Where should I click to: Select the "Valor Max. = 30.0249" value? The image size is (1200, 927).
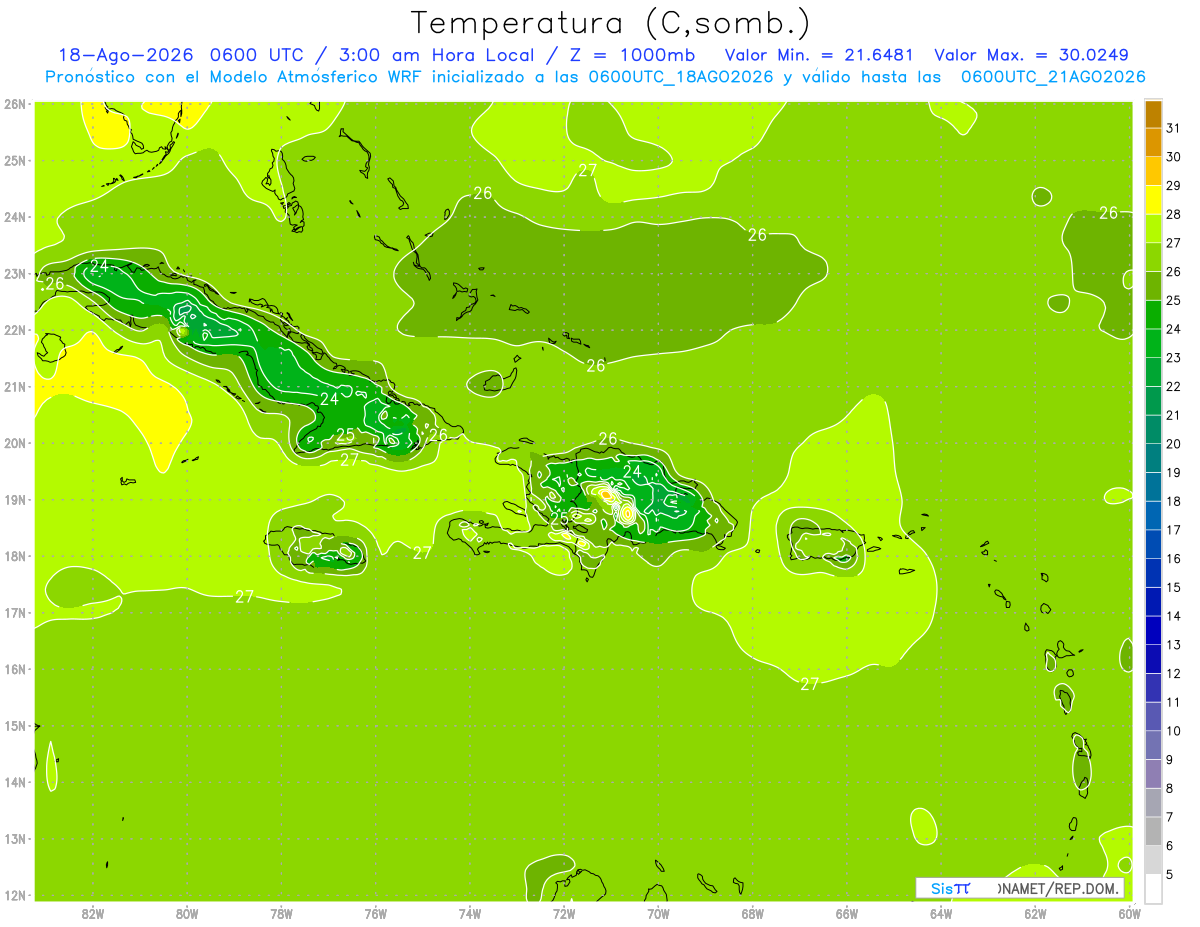[x=1031, y=55]
